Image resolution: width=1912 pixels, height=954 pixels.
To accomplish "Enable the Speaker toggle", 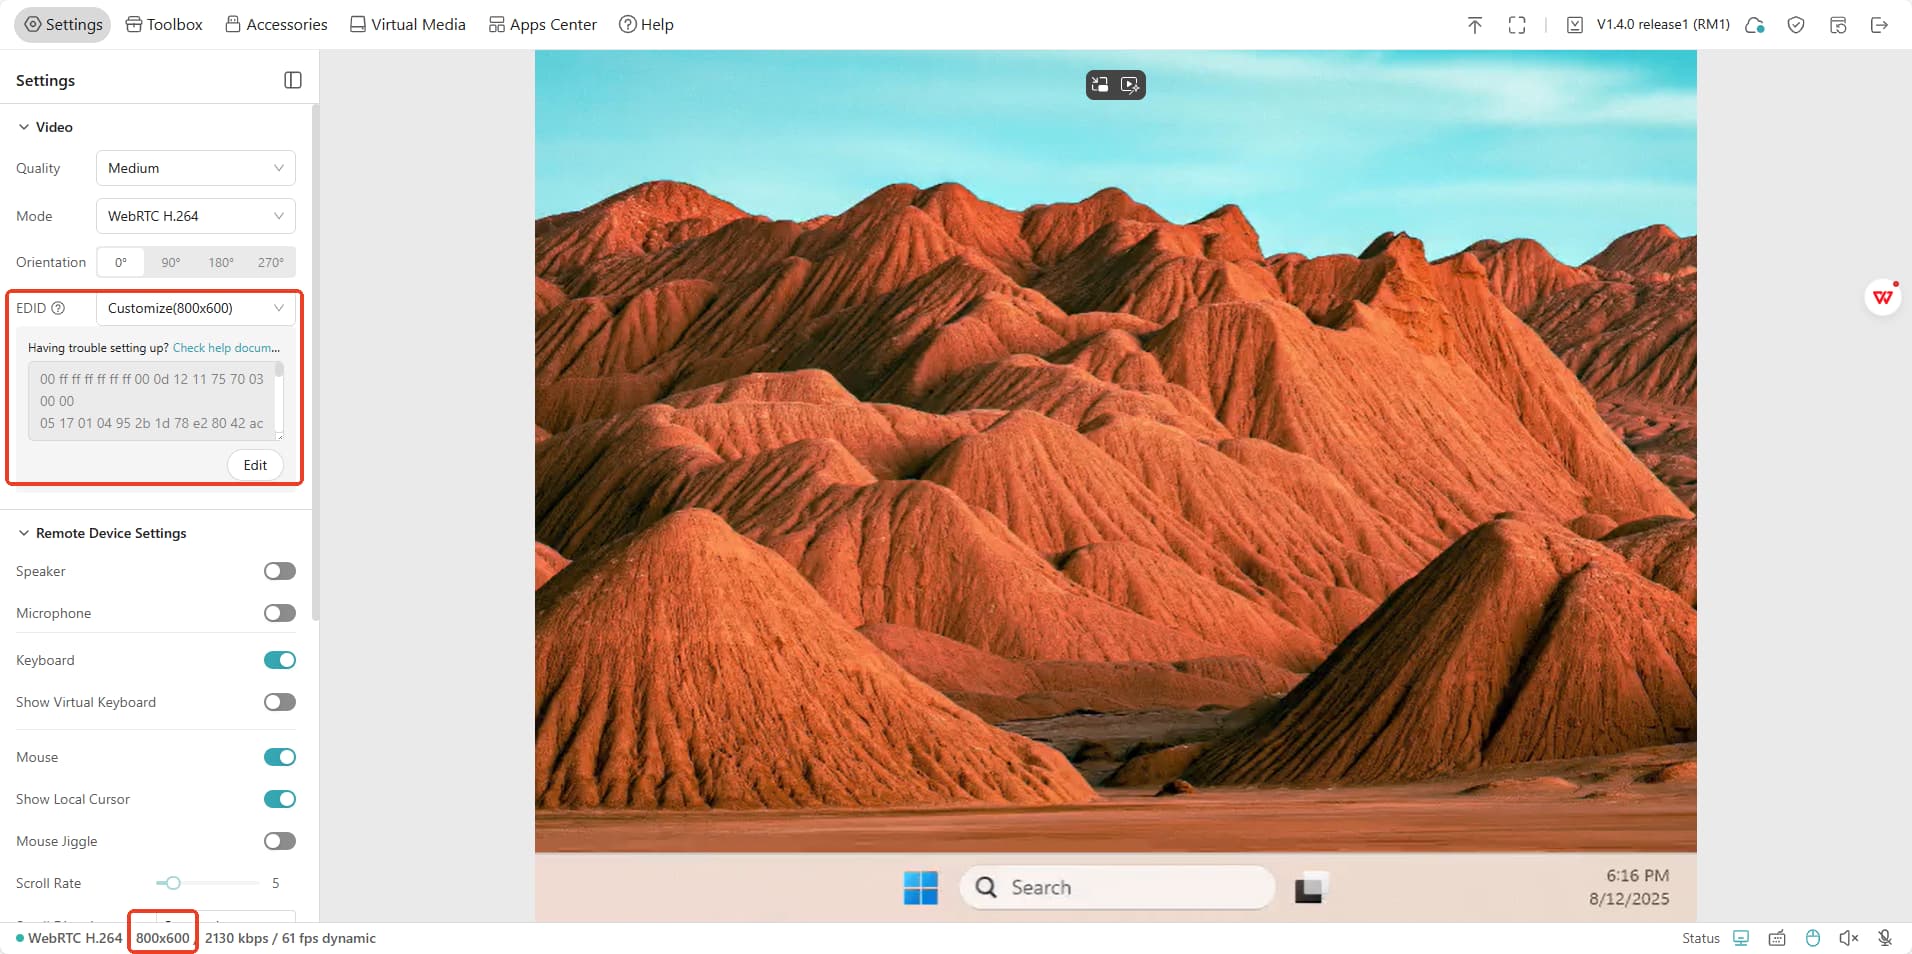I will point(280,571).
